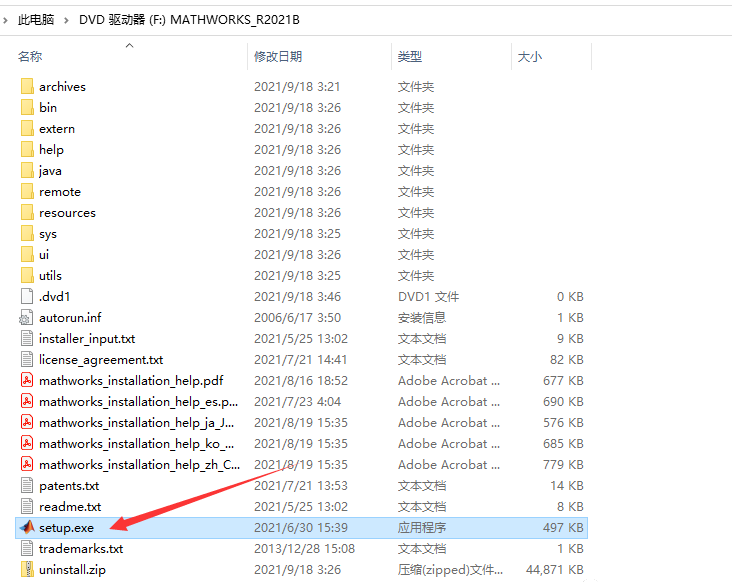Select the java folder row
The image size is (732, 582).
coord(50,170)
